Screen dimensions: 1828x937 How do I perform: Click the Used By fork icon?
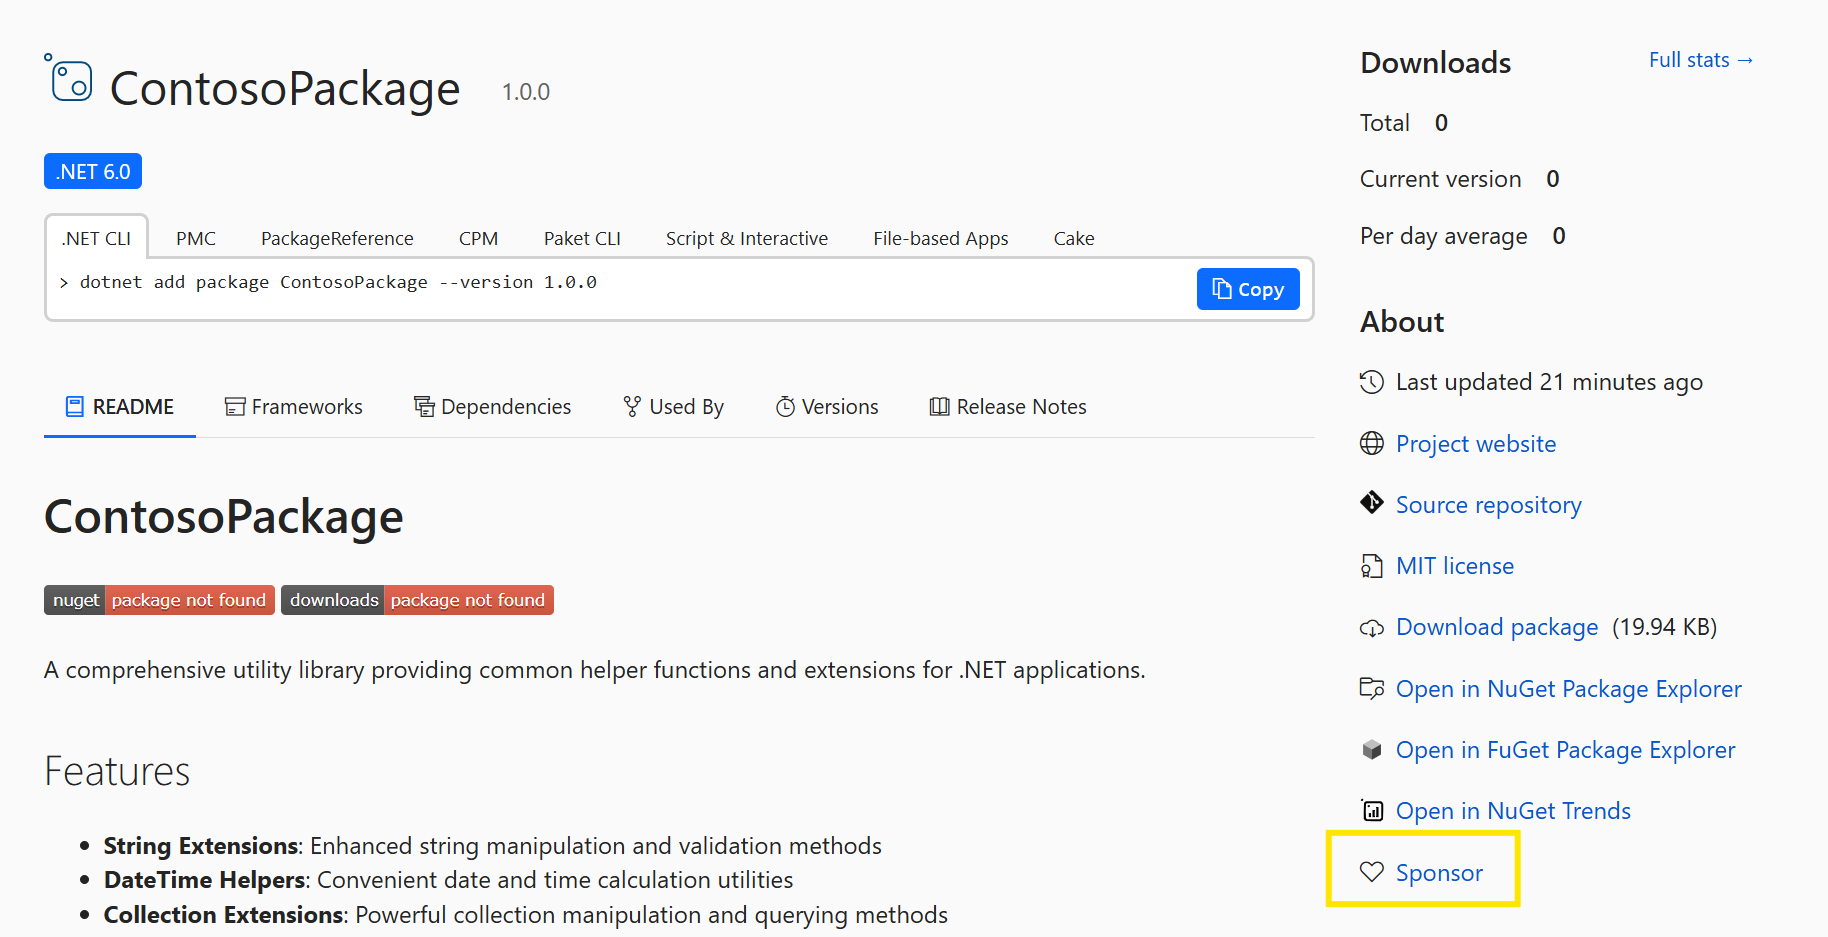pos(631,406)
